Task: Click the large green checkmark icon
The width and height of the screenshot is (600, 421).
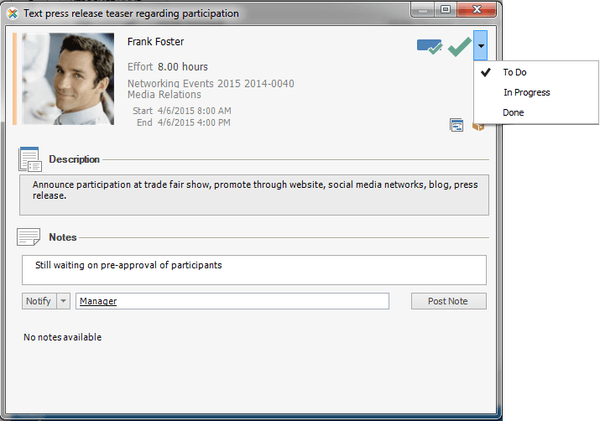Action: pos(460,46)
